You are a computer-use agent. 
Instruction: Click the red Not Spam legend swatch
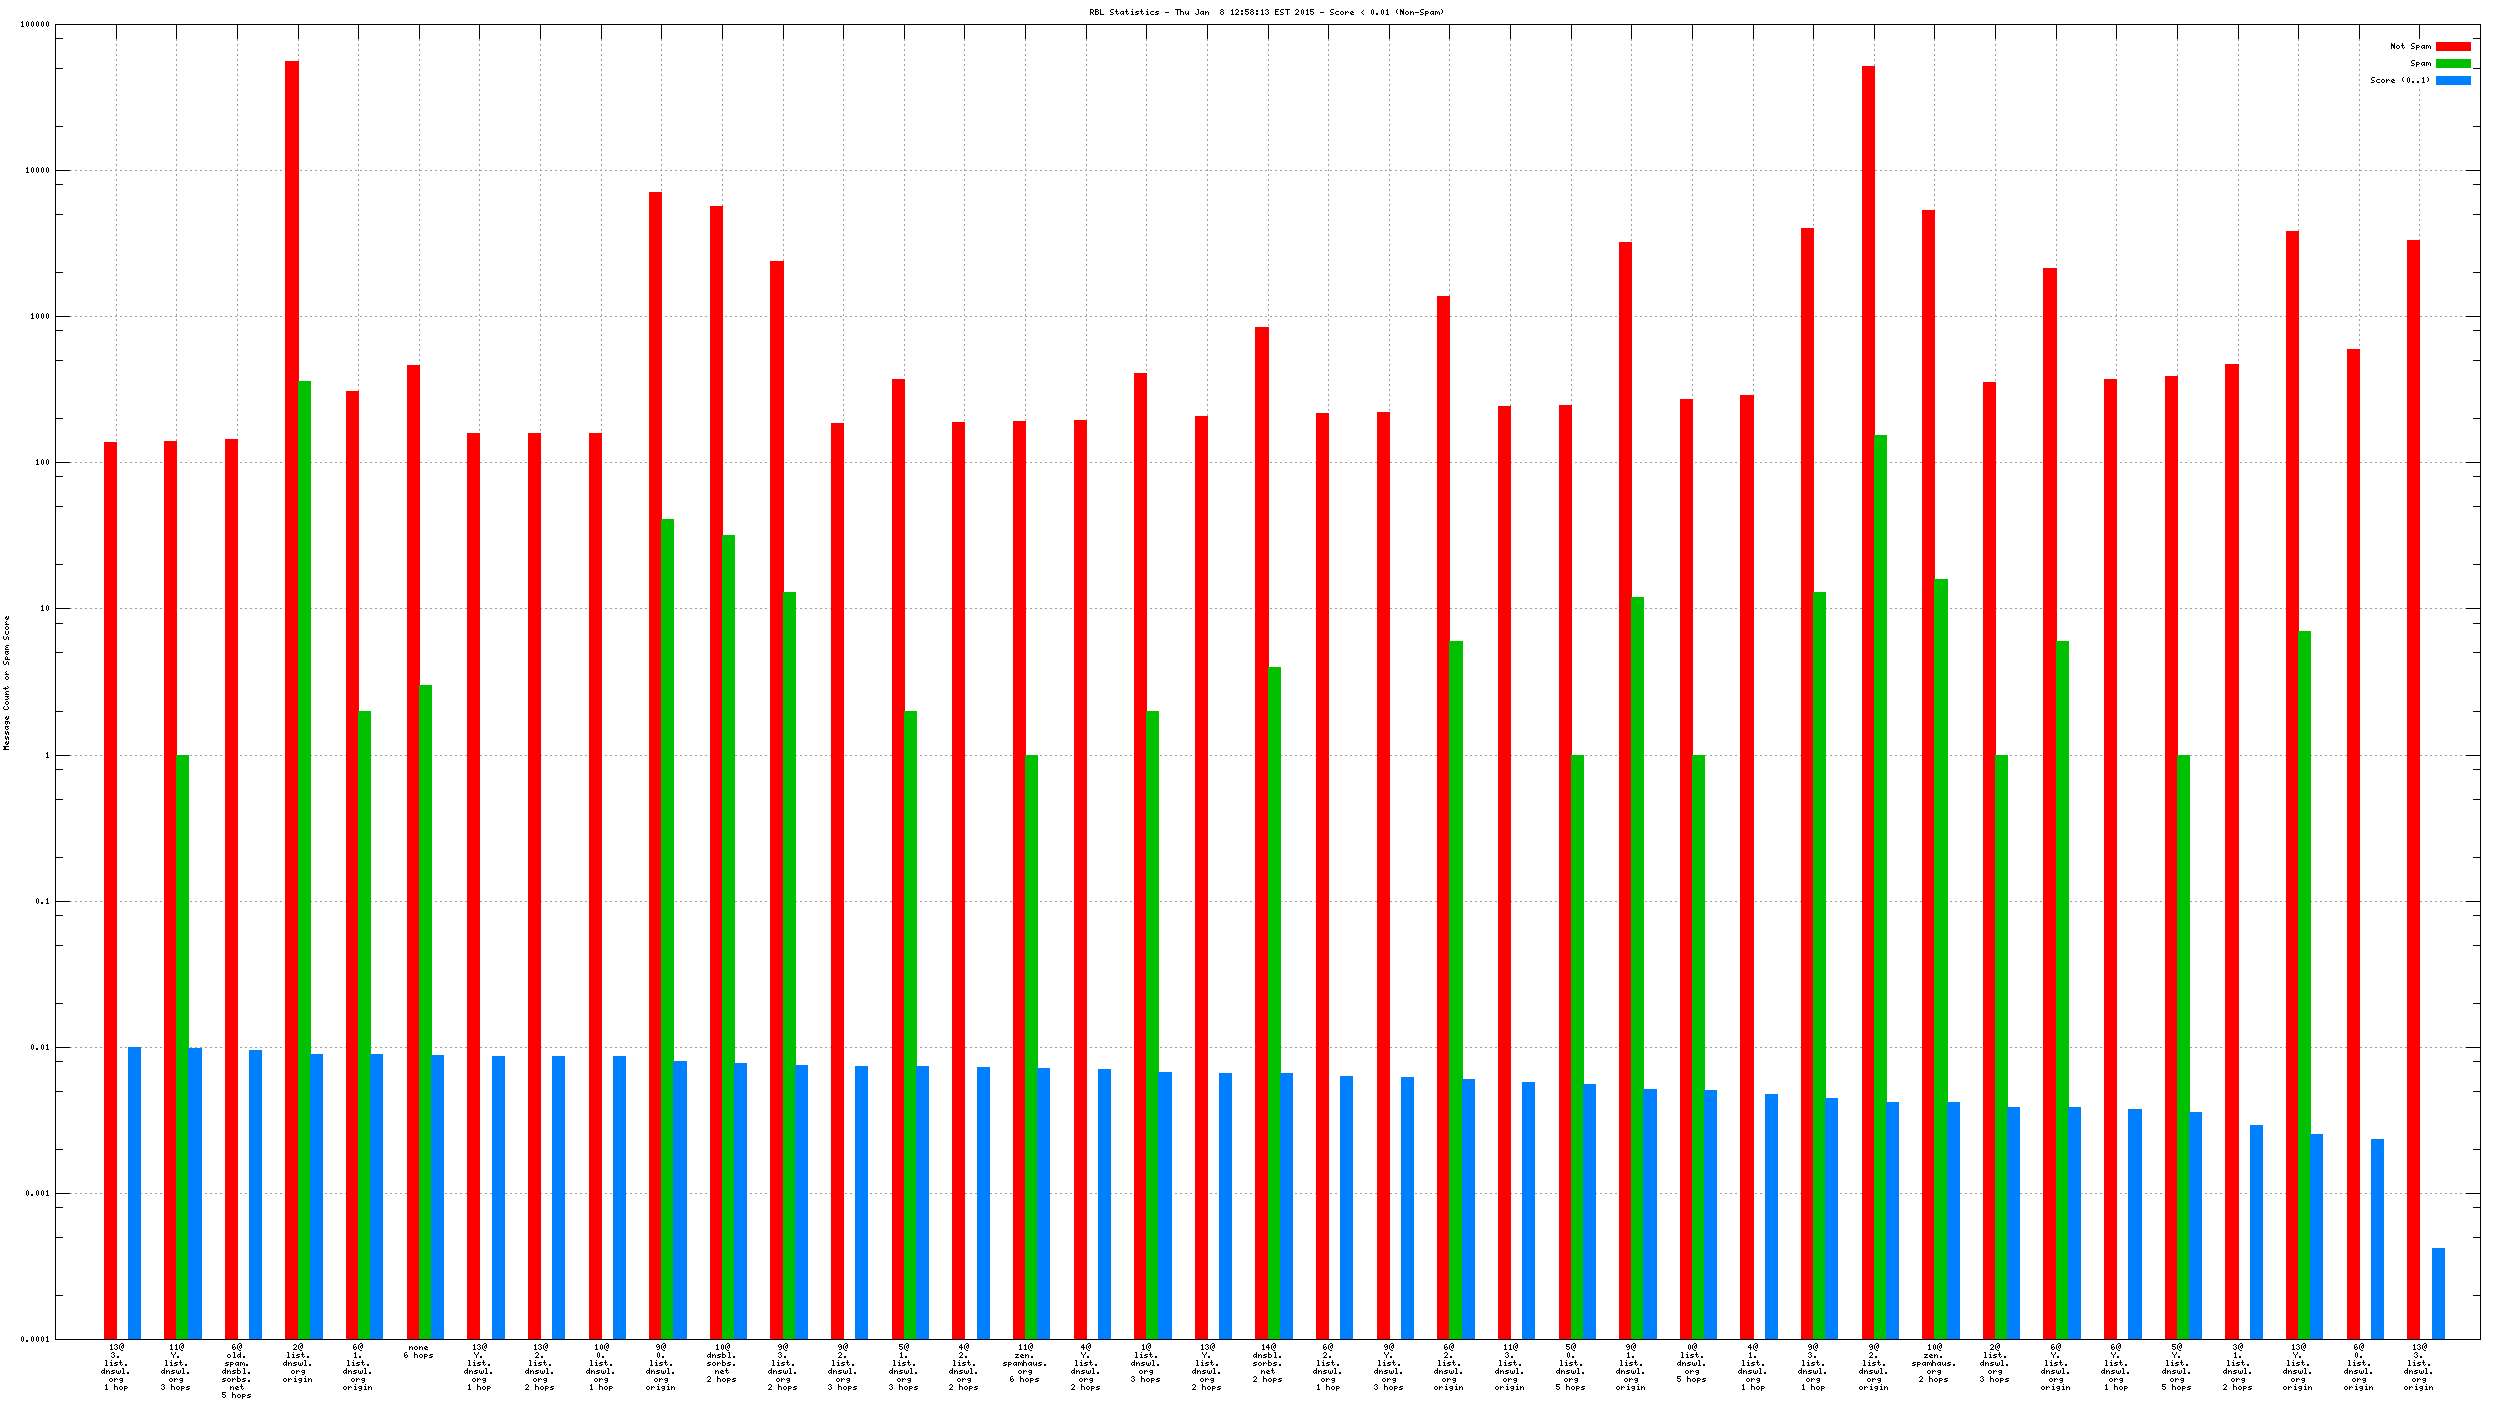point(2452,46)
